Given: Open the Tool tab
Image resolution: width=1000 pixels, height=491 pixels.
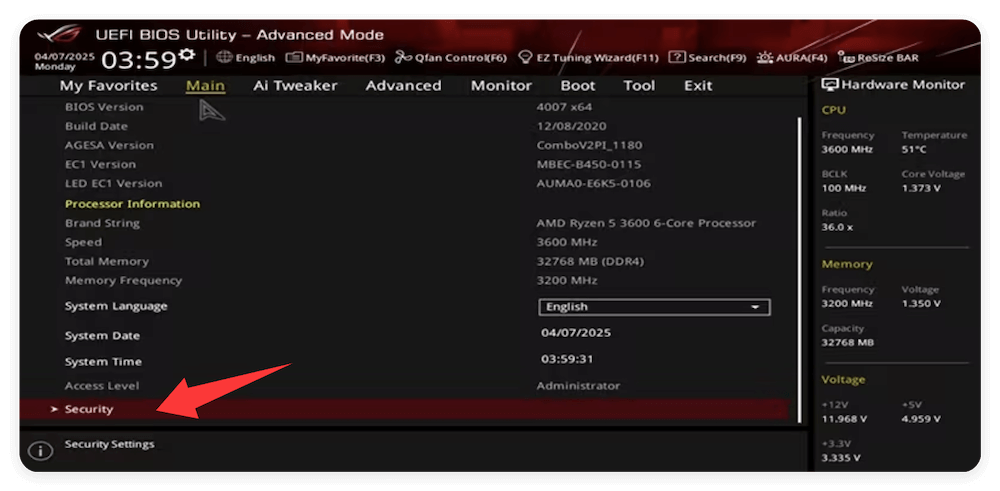Looking at the screenshot, I should [x=640, y=85].
